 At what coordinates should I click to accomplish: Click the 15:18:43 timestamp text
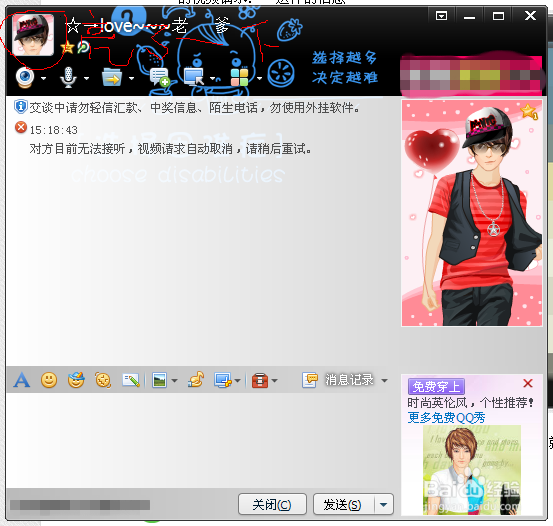pos(54,130)
